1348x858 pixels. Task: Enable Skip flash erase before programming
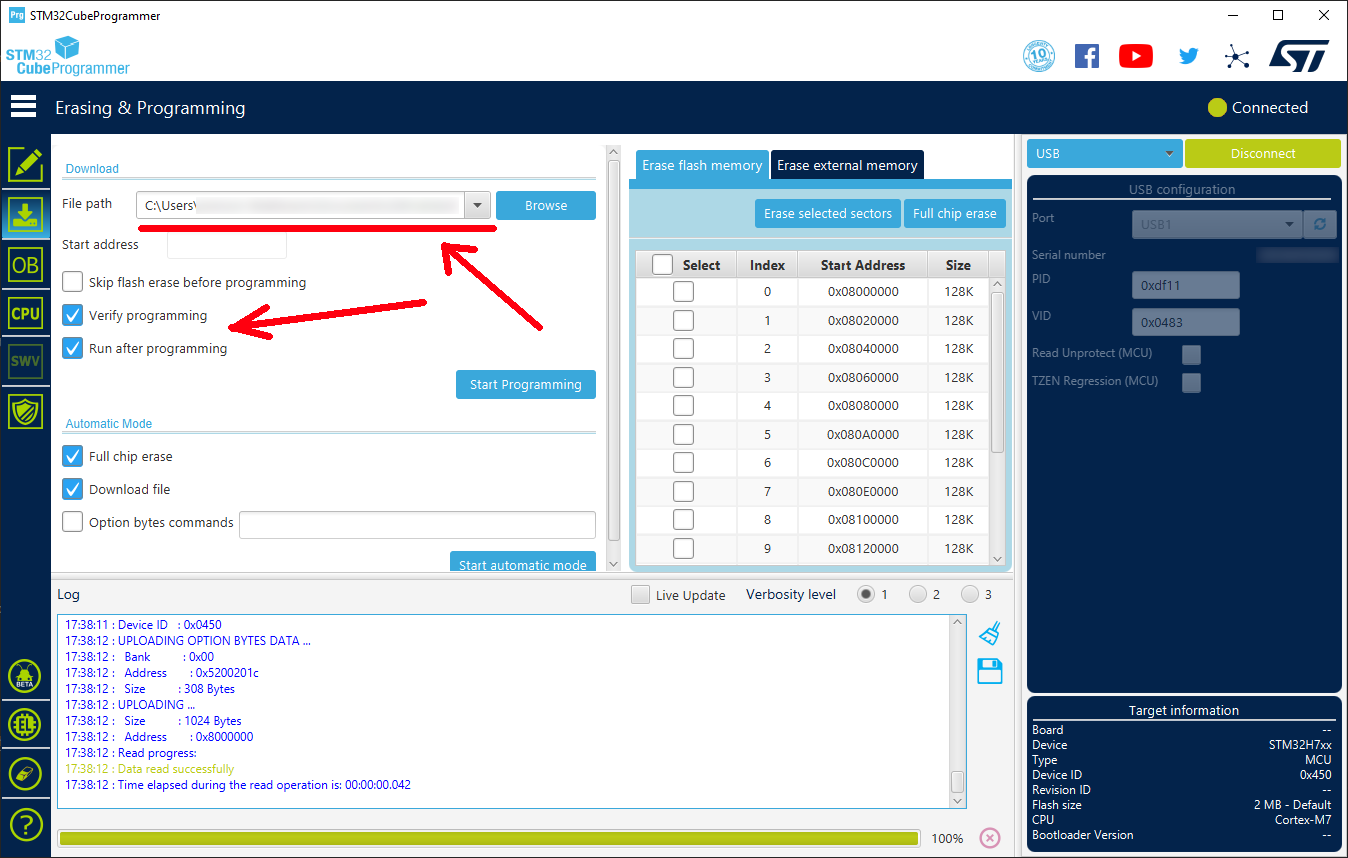[x=73, y=282]
